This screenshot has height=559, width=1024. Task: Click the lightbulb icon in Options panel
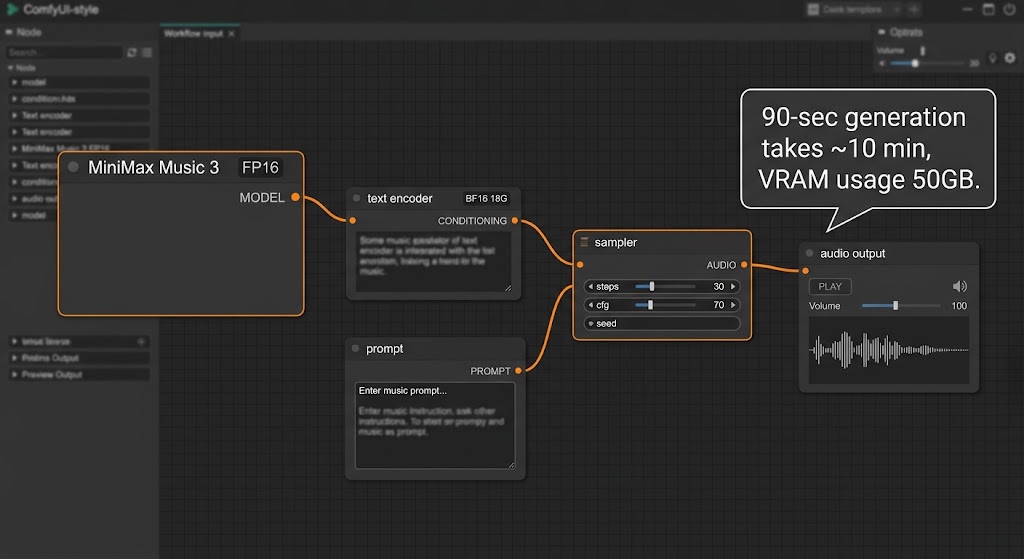(x=993, y=58)
